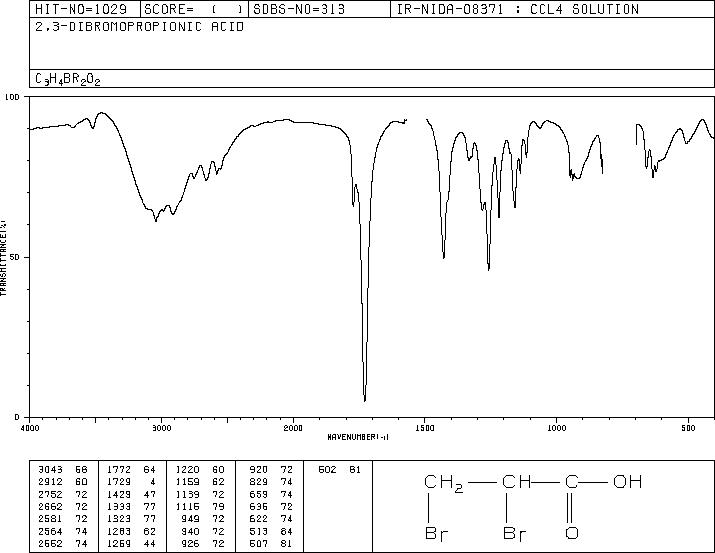Click peak table entry 3043
This screenshot has width=715, height=553.
point(50,469)
